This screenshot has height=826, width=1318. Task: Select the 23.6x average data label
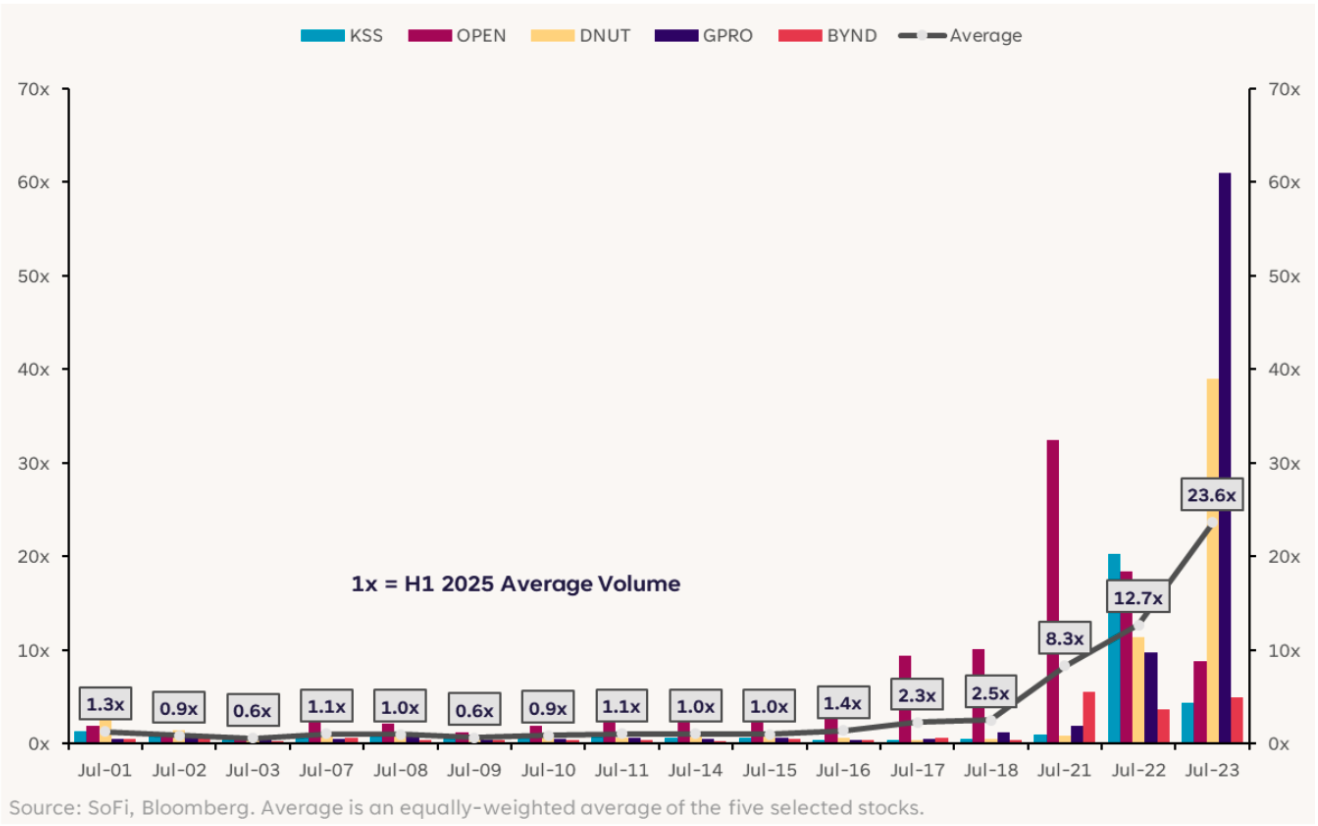click(x=1212, y=495)
